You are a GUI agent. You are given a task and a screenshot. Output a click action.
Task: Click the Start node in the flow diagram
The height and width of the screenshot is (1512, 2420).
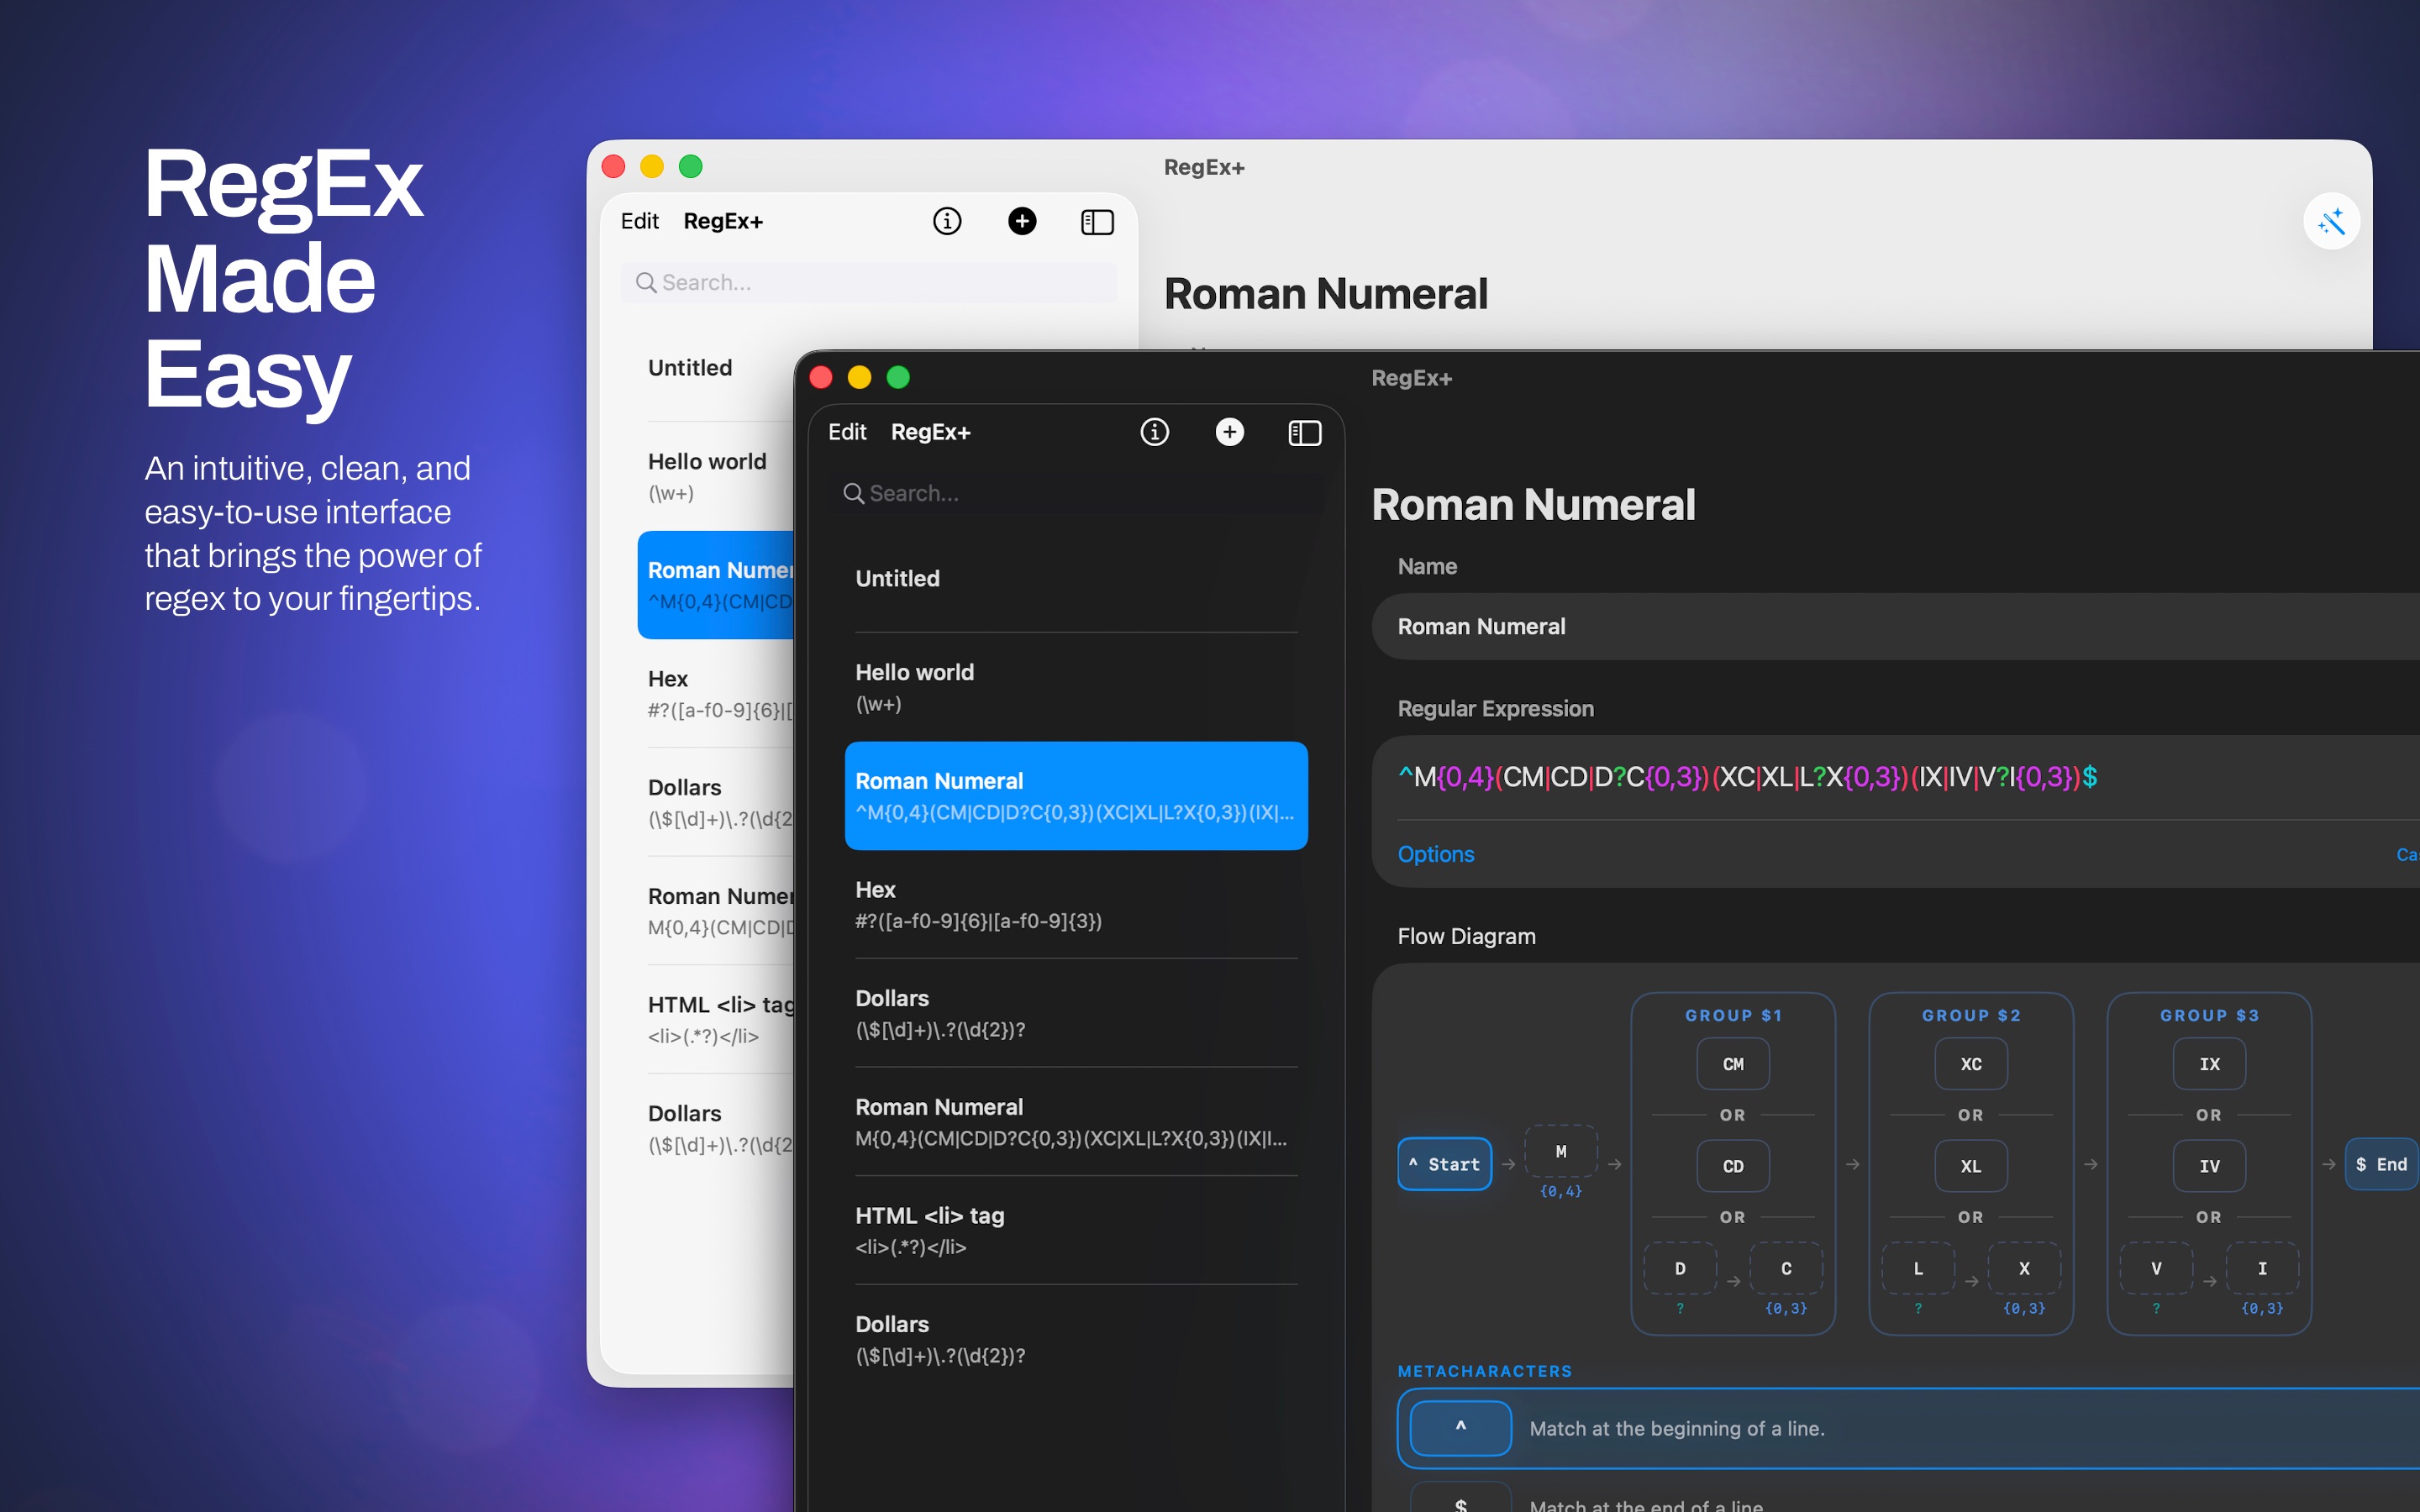(x=1444, y=1164)
